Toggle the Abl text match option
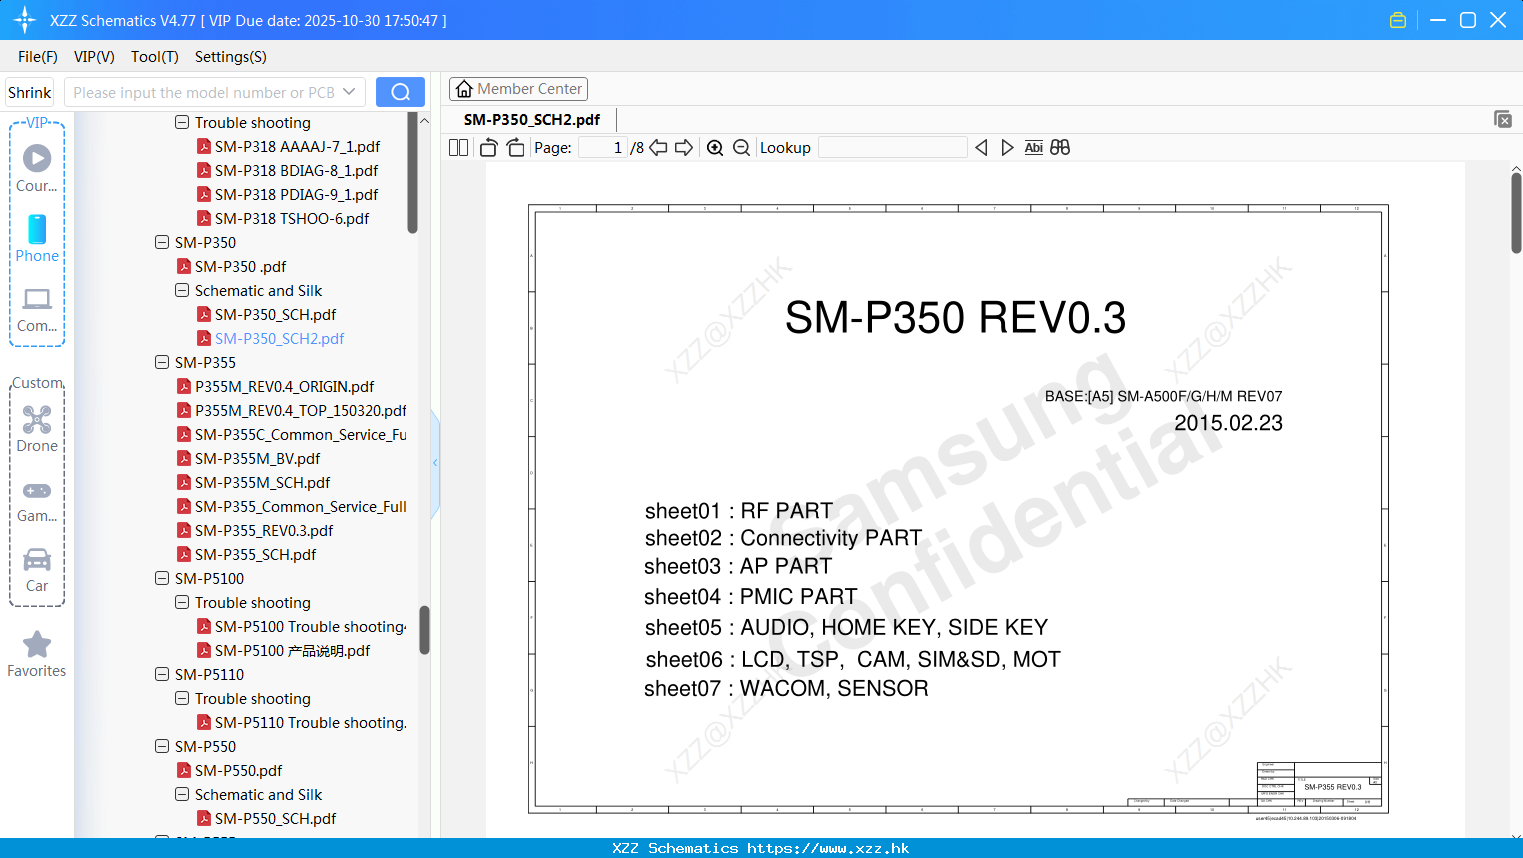1523x858 pixels. (1033, 148)
